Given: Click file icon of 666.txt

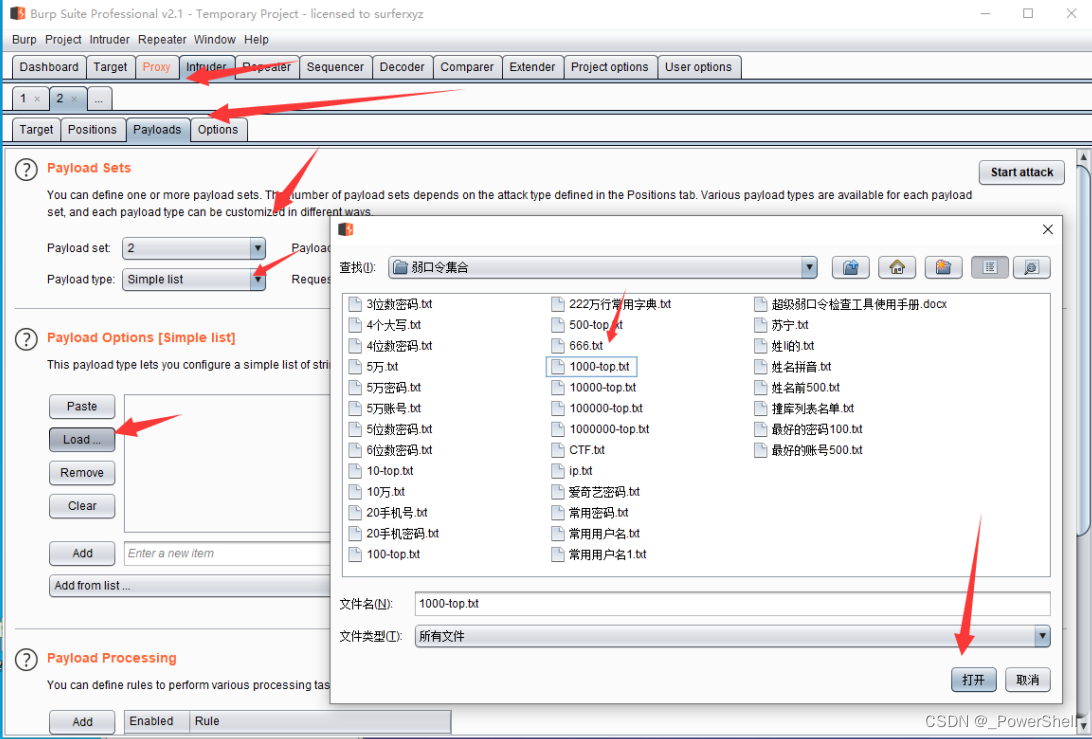Looking at the screenshot, I should coord(557,345).
